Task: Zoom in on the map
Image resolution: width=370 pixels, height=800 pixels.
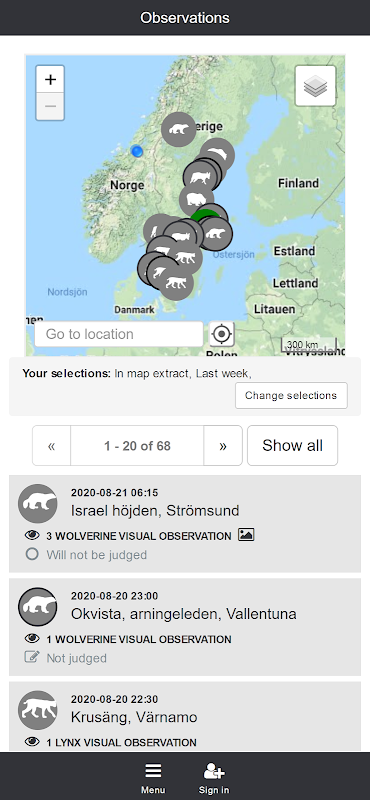Action: [x=50, y=80]
